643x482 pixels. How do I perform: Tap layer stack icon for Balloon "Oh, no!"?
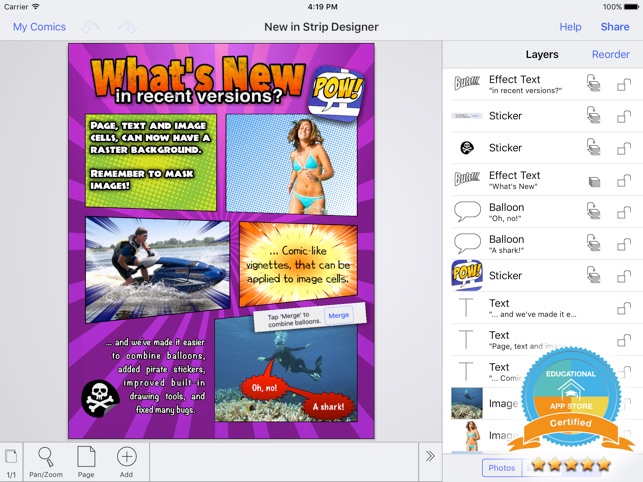pyautogui.click(x=593, y=212)
